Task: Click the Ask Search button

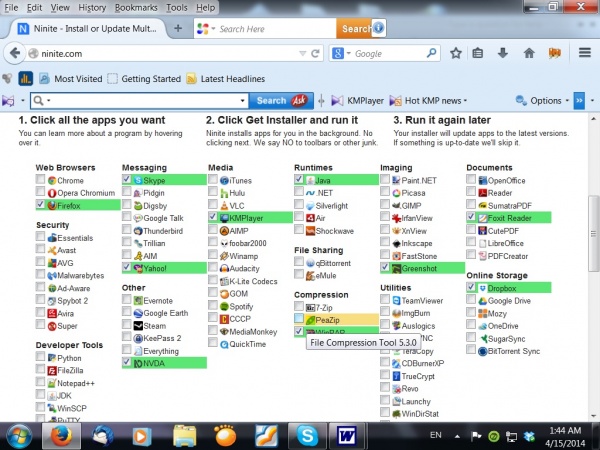Action: point(281,101)
